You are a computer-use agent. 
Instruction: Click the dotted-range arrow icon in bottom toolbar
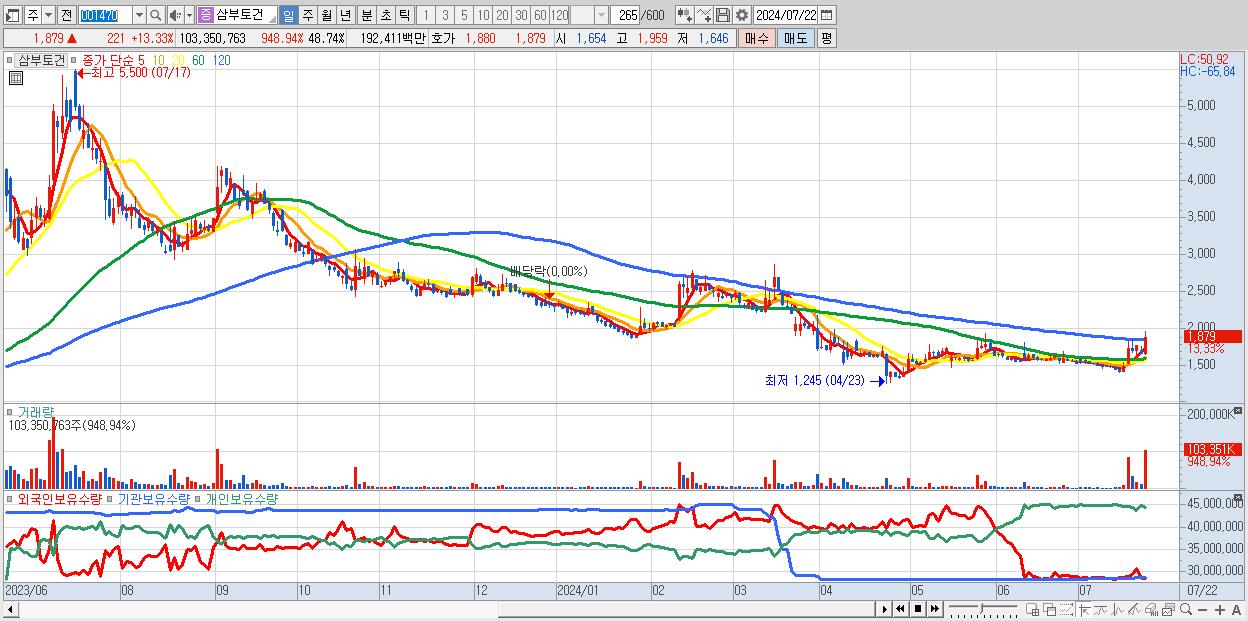tap(1066, 610)
